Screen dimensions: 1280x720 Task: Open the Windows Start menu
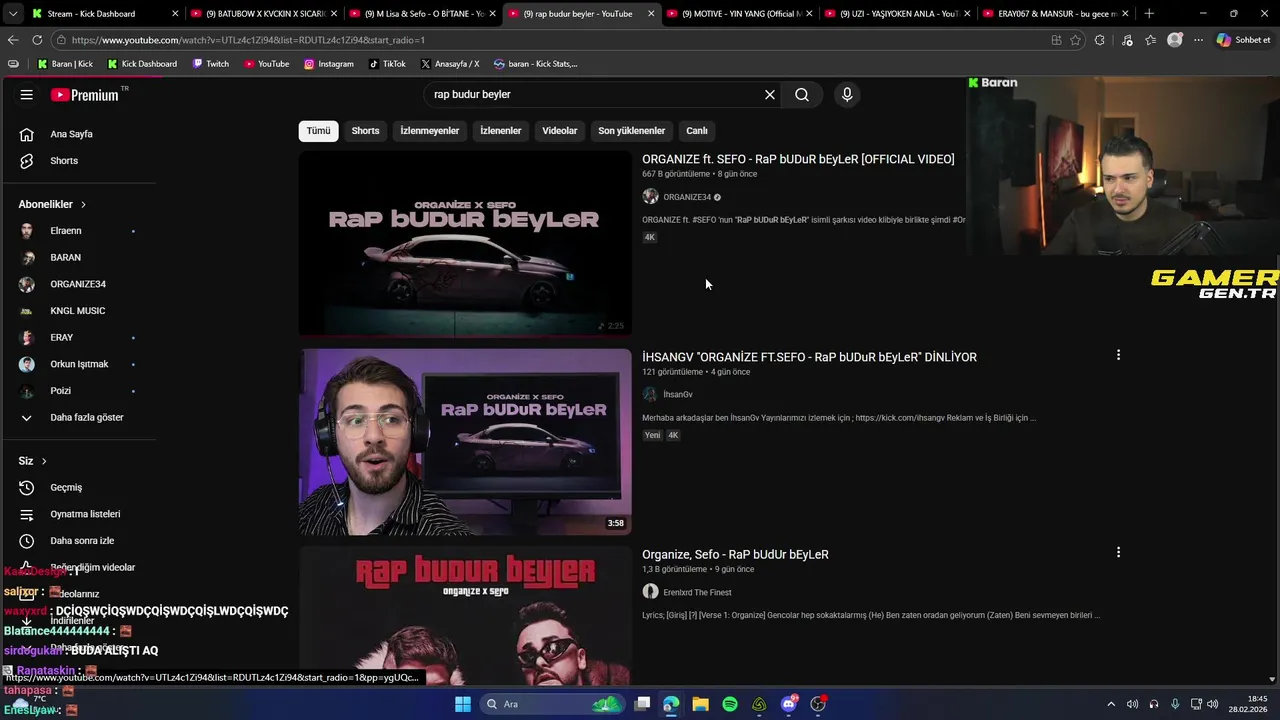click(x=463, y=704)
